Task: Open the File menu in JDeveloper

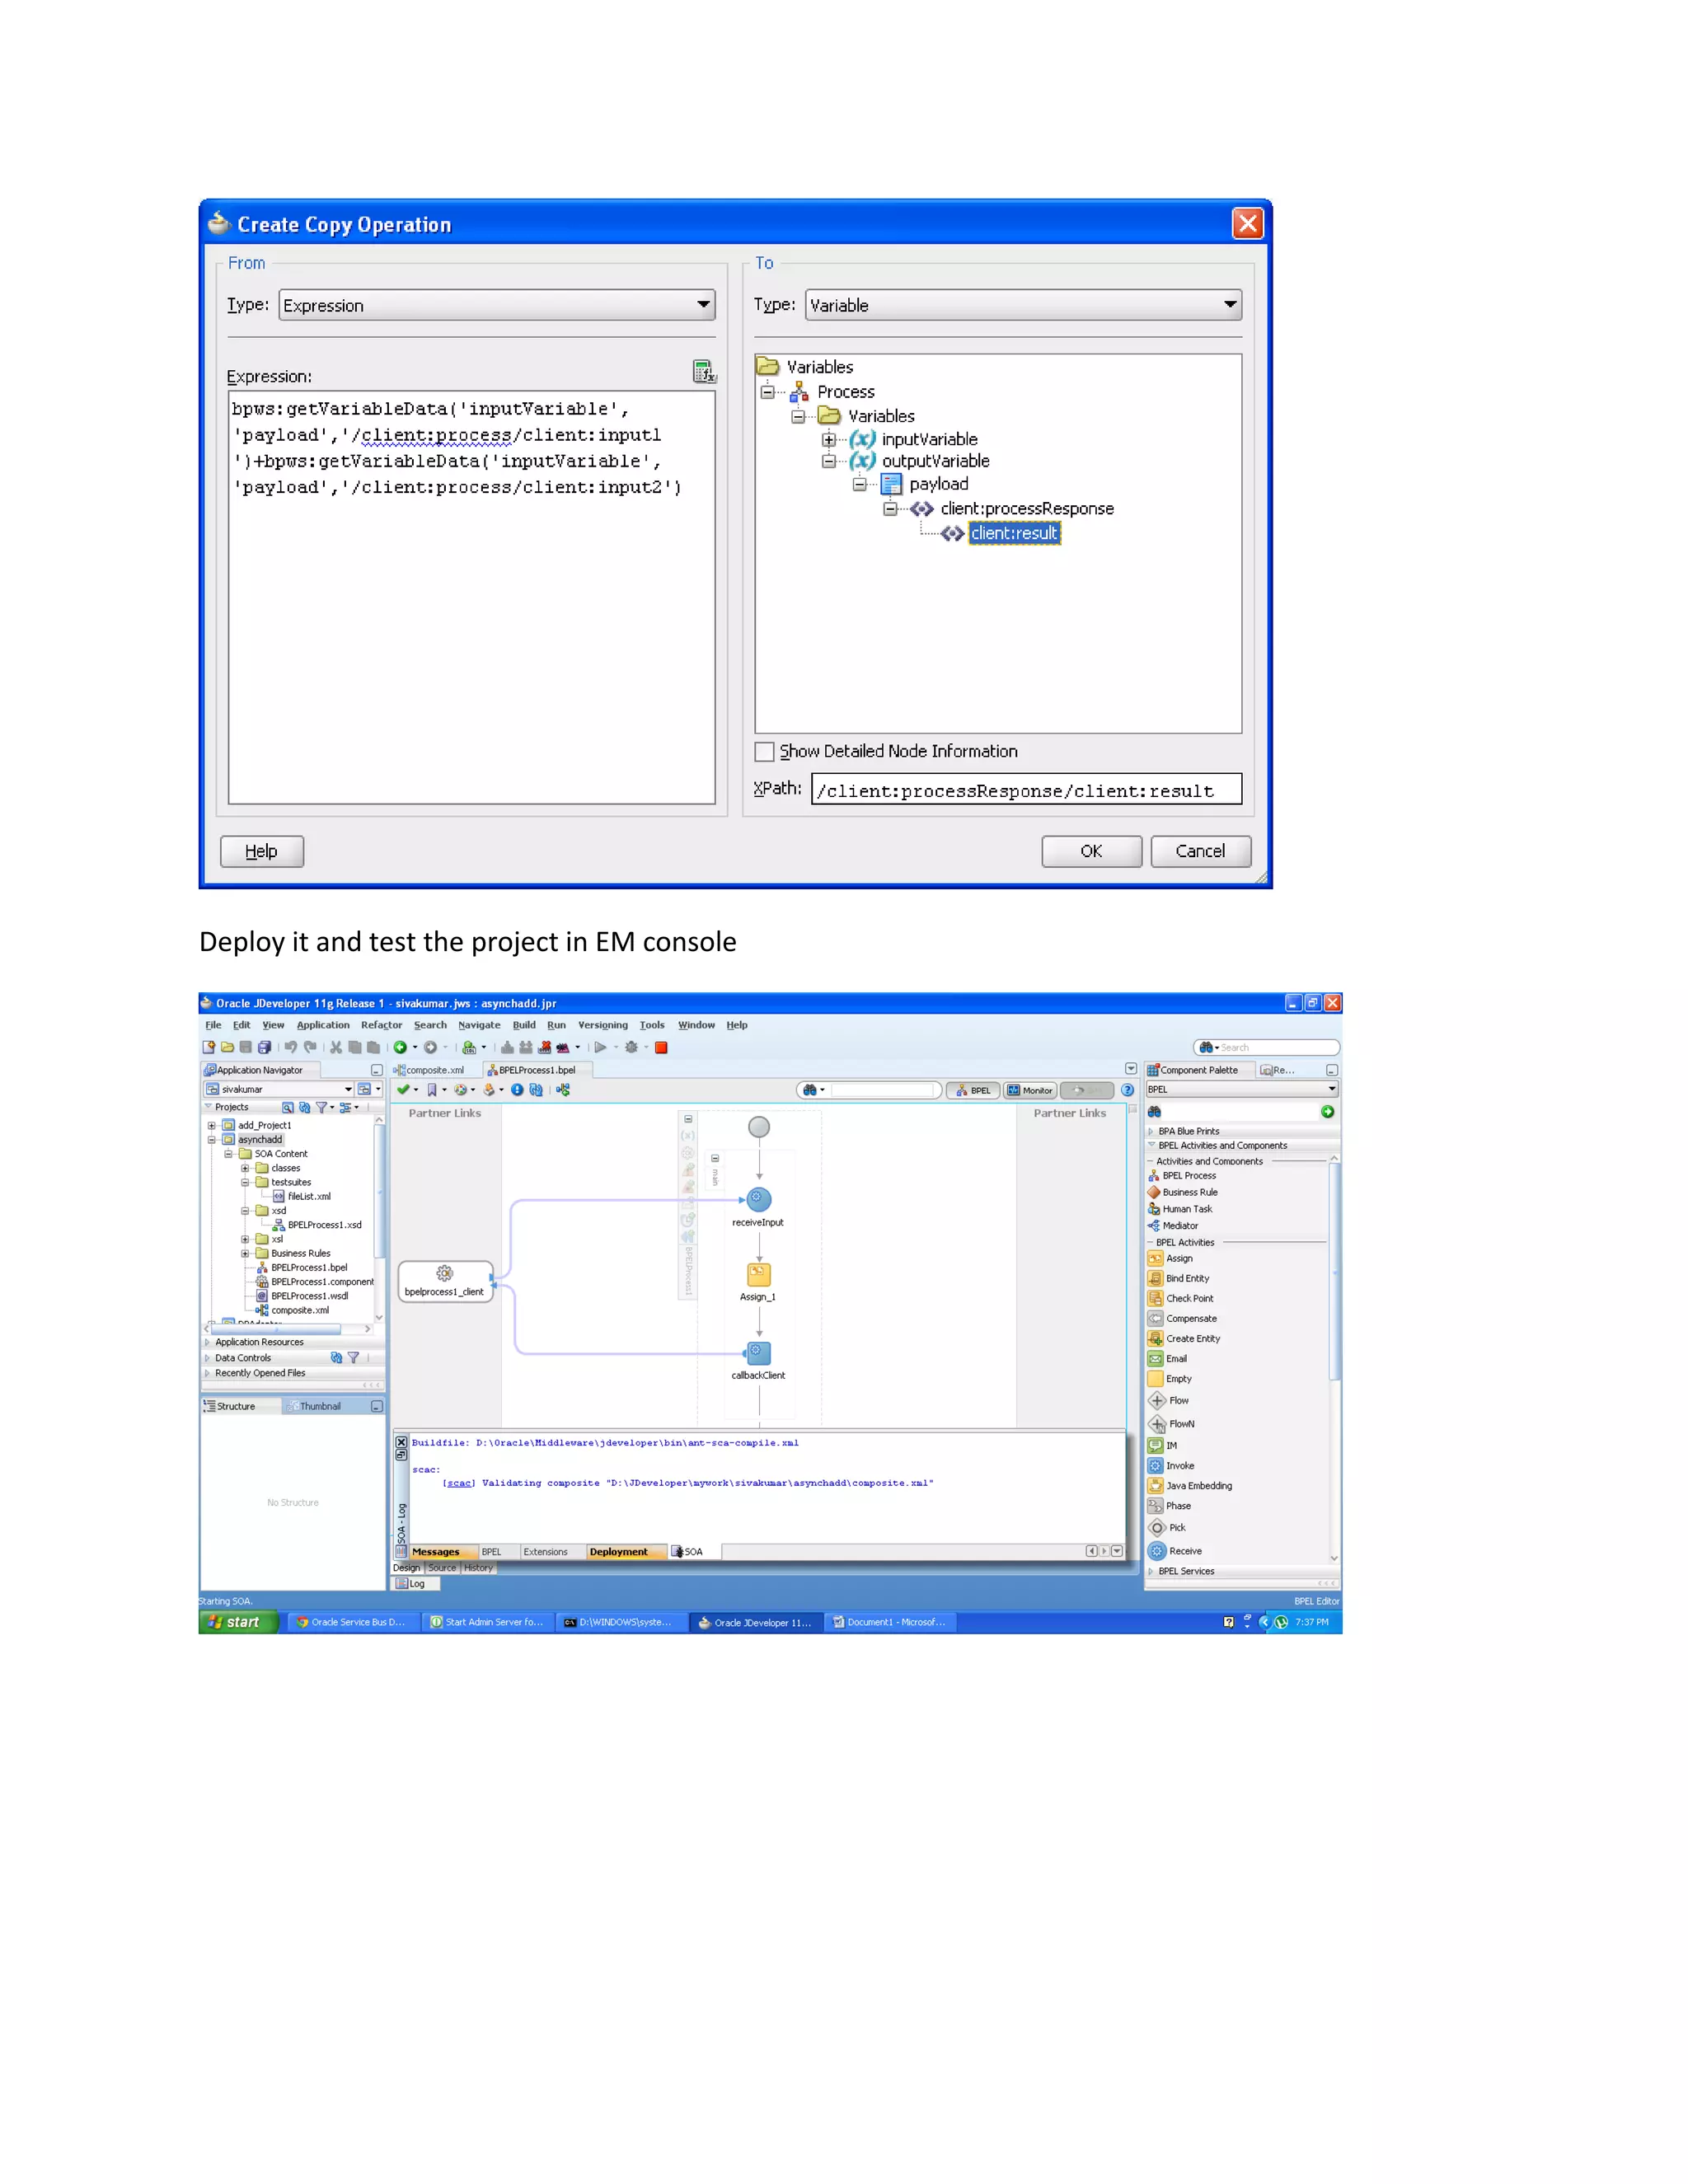Action: pyautogui.click(x=213, y=1025)
